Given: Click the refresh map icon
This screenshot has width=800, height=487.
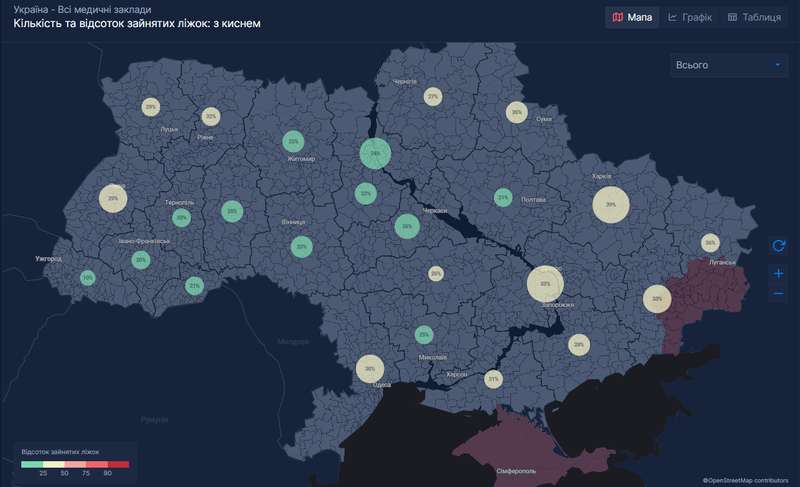Looking at the screenshot, I should (x=779, y=245).
